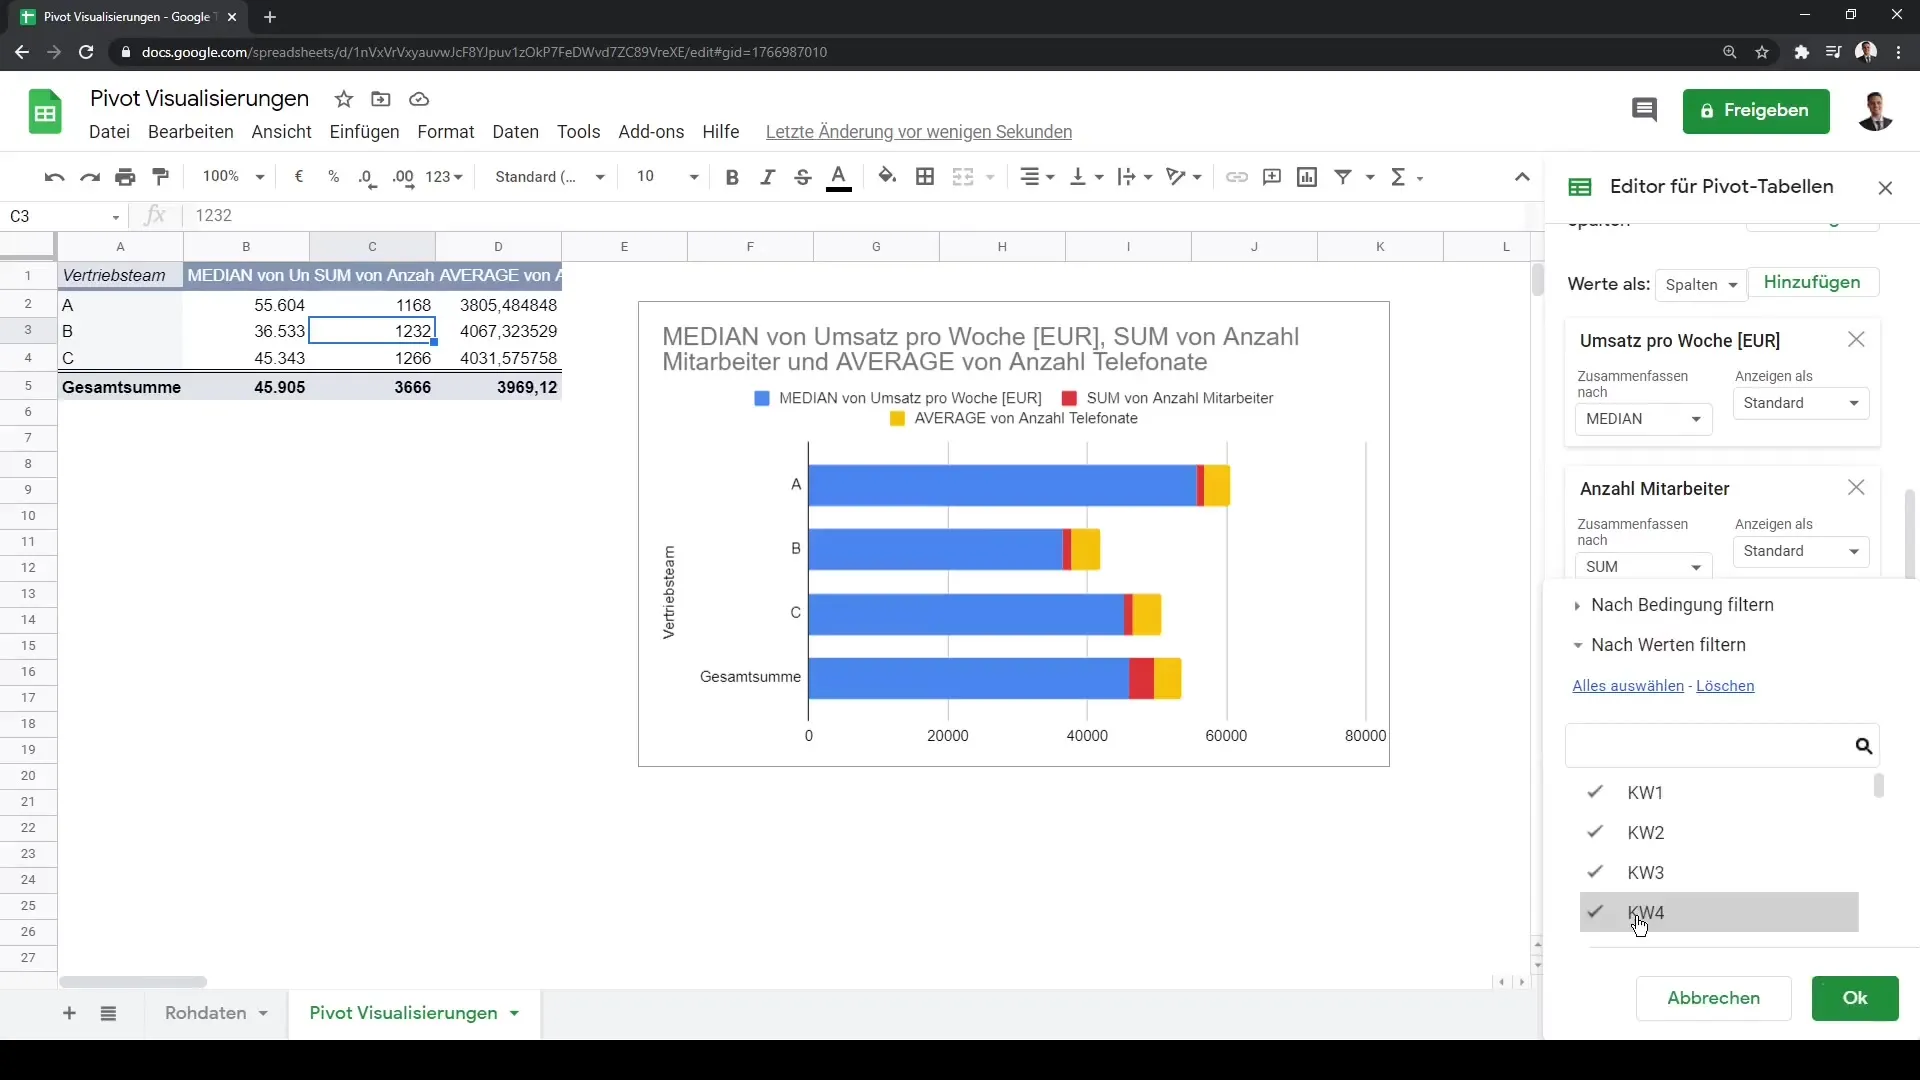Click Alles auswählen link
The image size is (1920, 1080).
tap(1628, 686)
